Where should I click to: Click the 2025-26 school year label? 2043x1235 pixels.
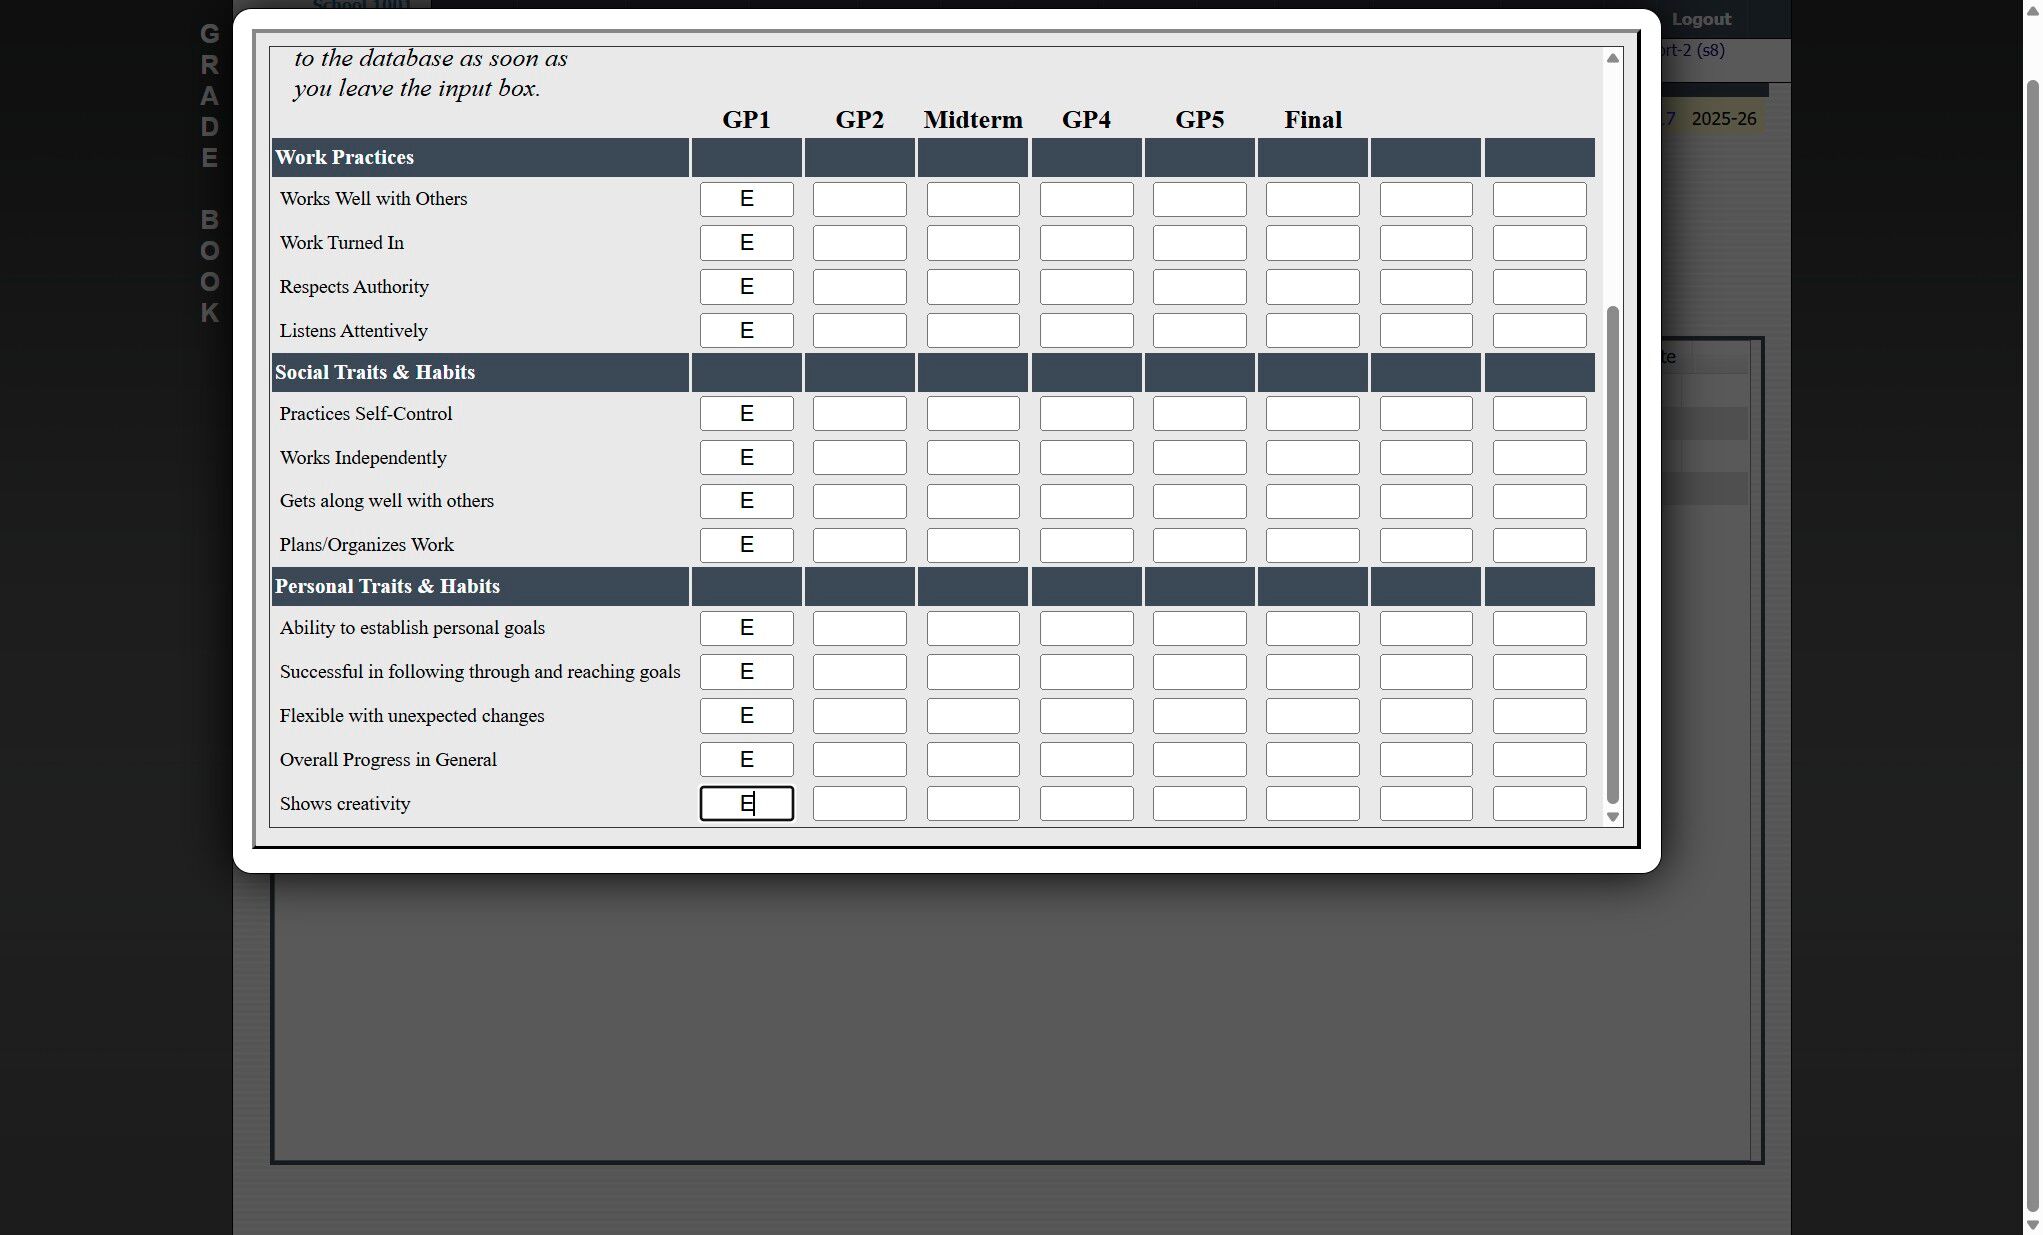tap(1723, 119)
